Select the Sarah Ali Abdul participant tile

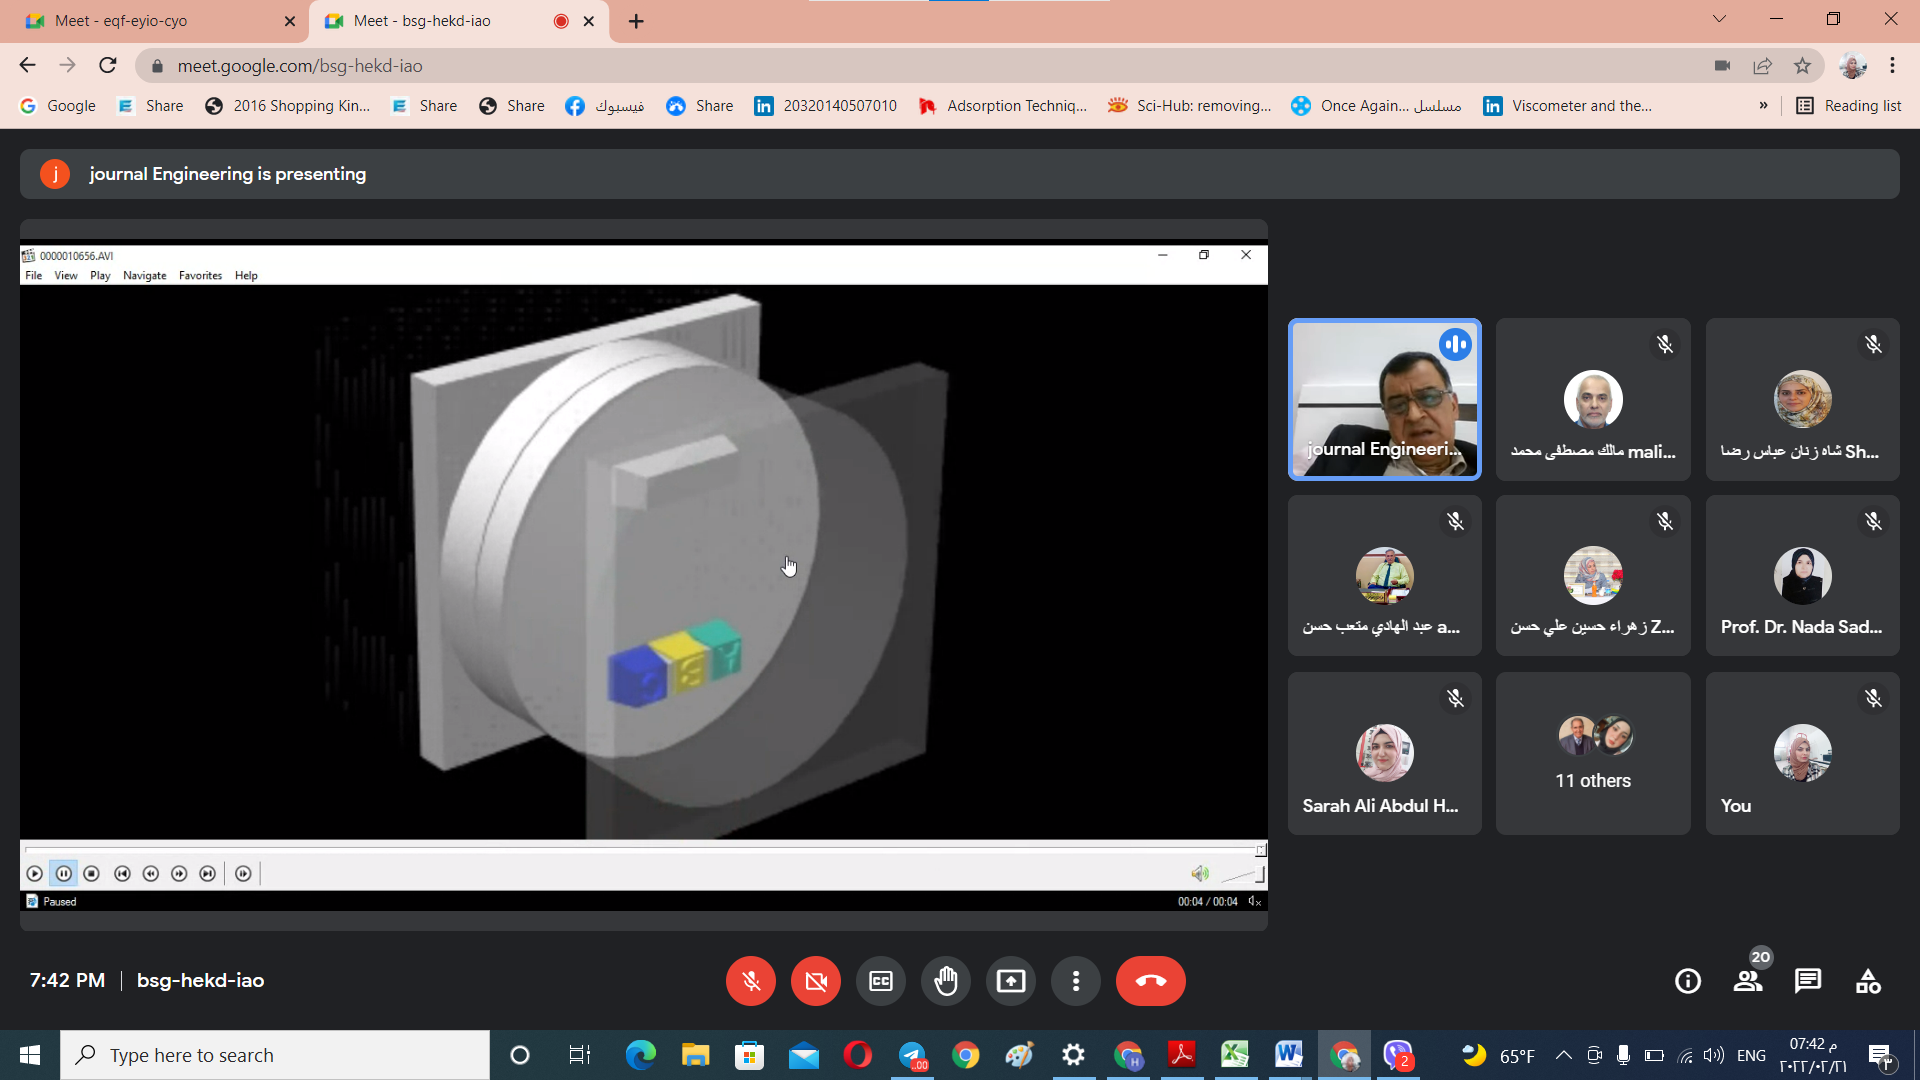tap(1384, 753)
